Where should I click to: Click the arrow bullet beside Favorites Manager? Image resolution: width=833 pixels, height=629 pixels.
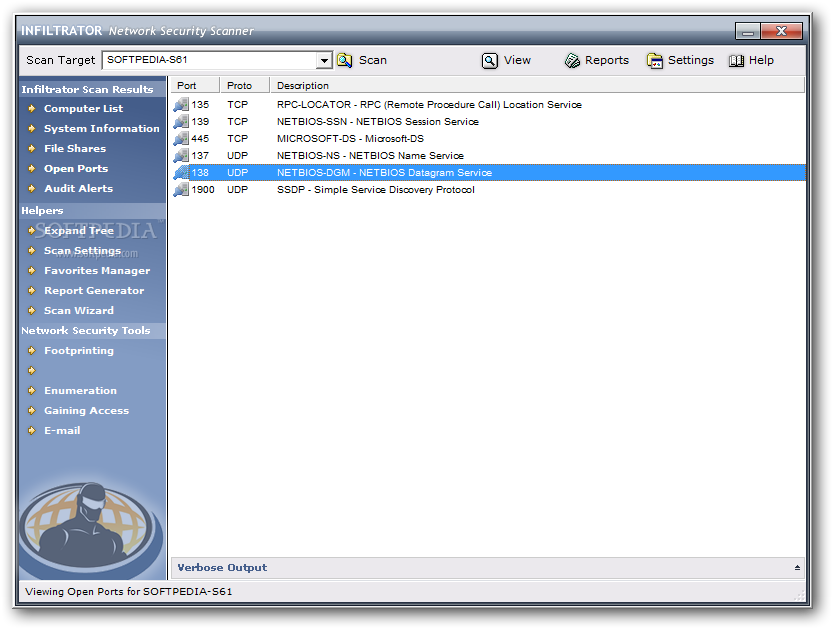point(32,270)
